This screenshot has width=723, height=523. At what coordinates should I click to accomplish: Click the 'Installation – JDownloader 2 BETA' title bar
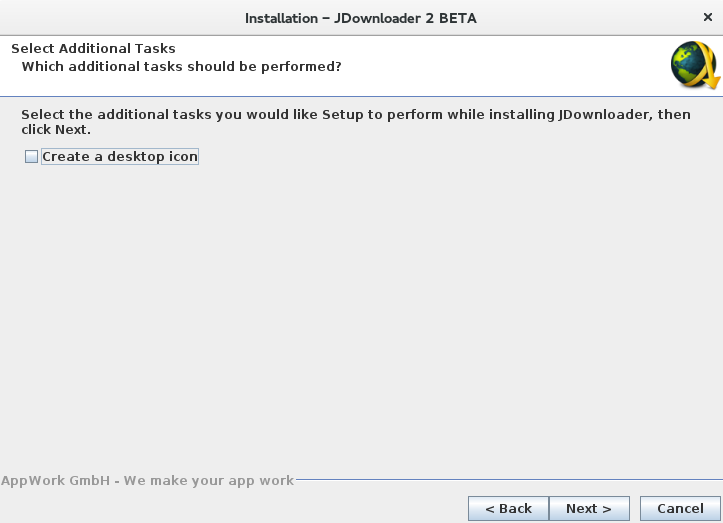pyautogui.click(x=360, y=17)
